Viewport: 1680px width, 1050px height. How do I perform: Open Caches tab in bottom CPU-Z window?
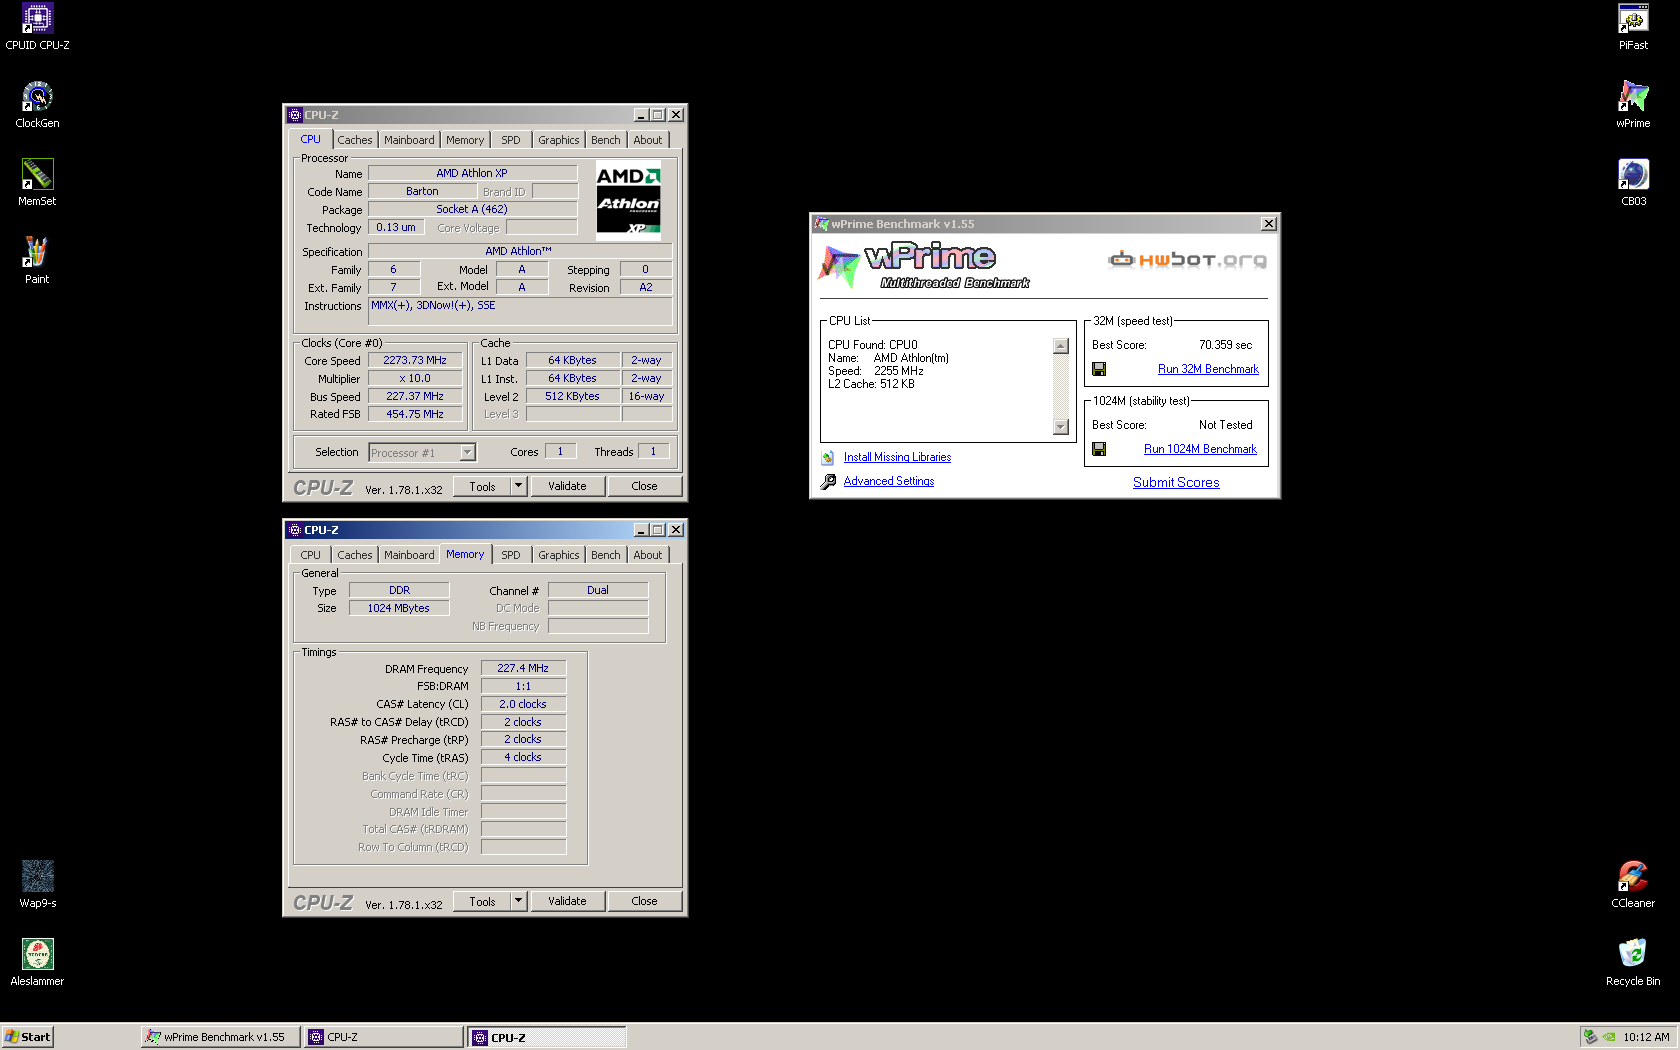tap(354, 555)
